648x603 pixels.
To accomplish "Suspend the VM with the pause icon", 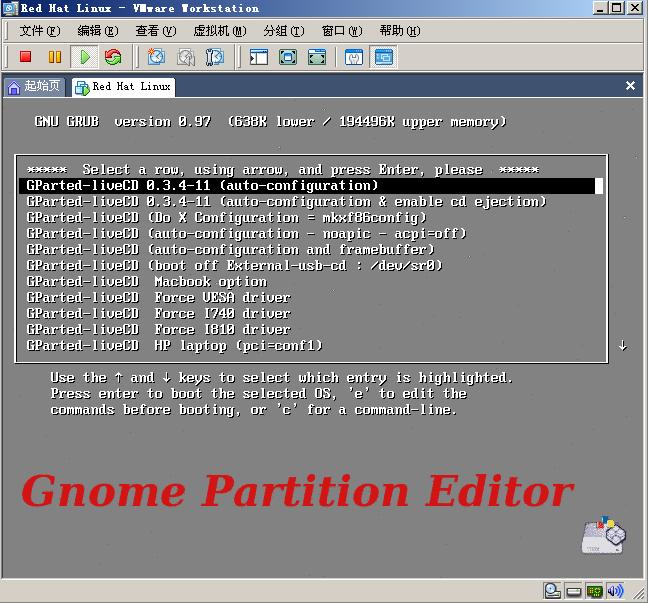I will [x=55, y=57].
